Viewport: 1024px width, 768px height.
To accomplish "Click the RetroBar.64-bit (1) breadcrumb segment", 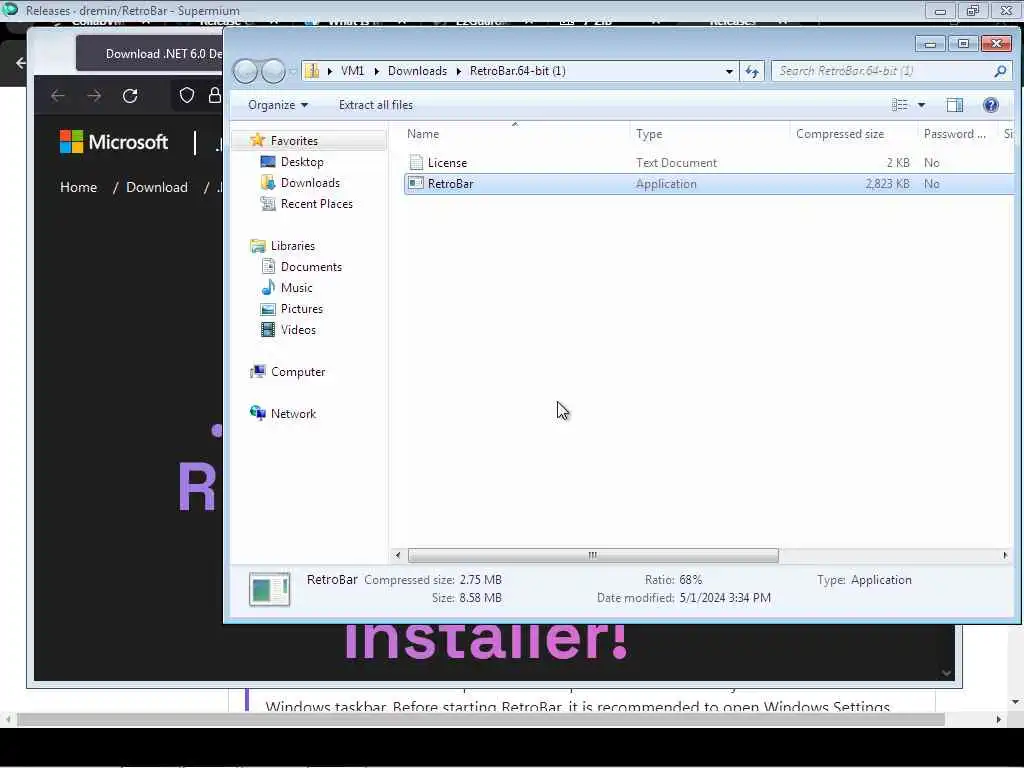I will tap(517, 71).
